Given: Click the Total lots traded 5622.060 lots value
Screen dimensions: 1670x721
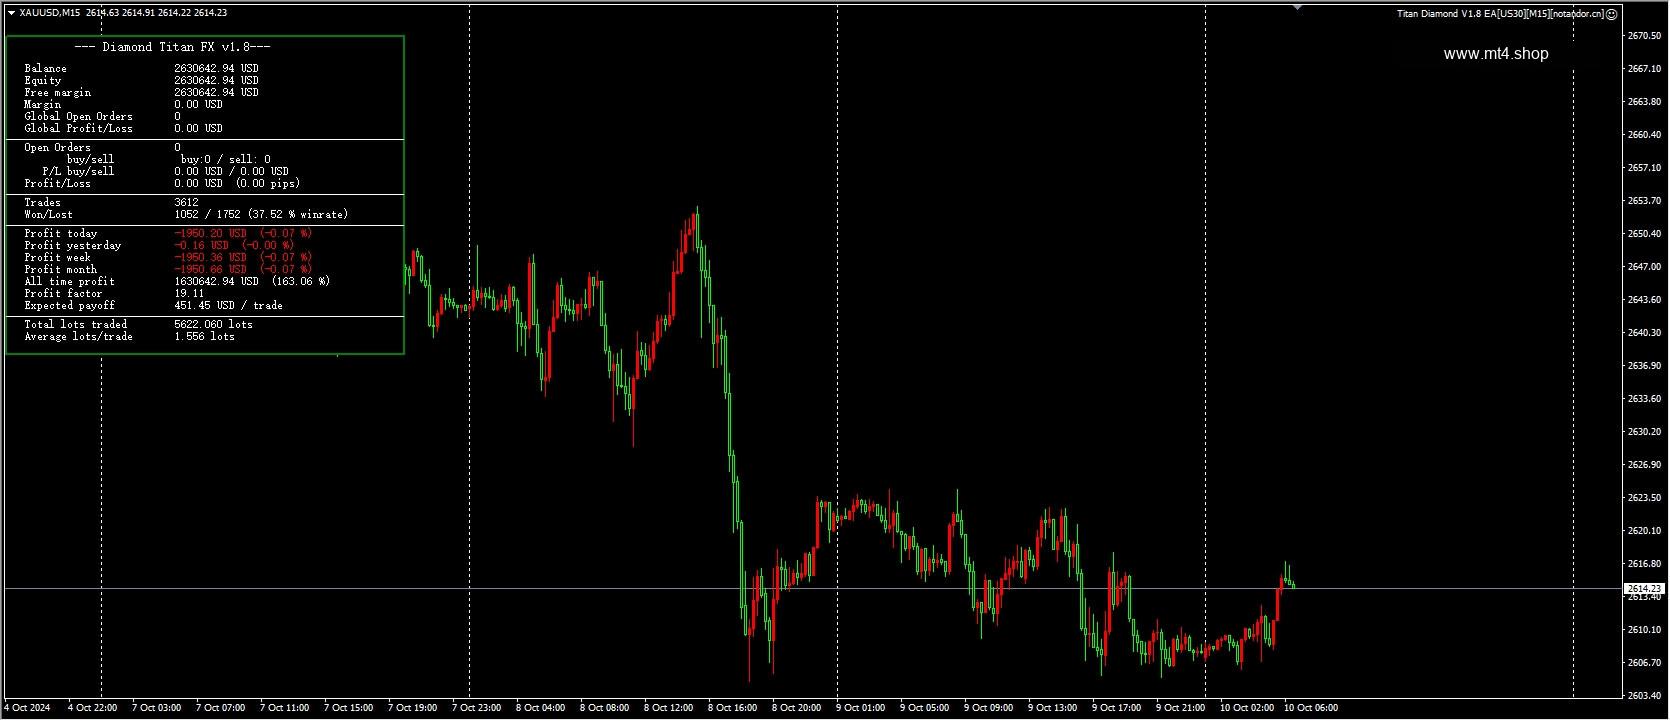Looking at the screenshot, I should 213,325.
